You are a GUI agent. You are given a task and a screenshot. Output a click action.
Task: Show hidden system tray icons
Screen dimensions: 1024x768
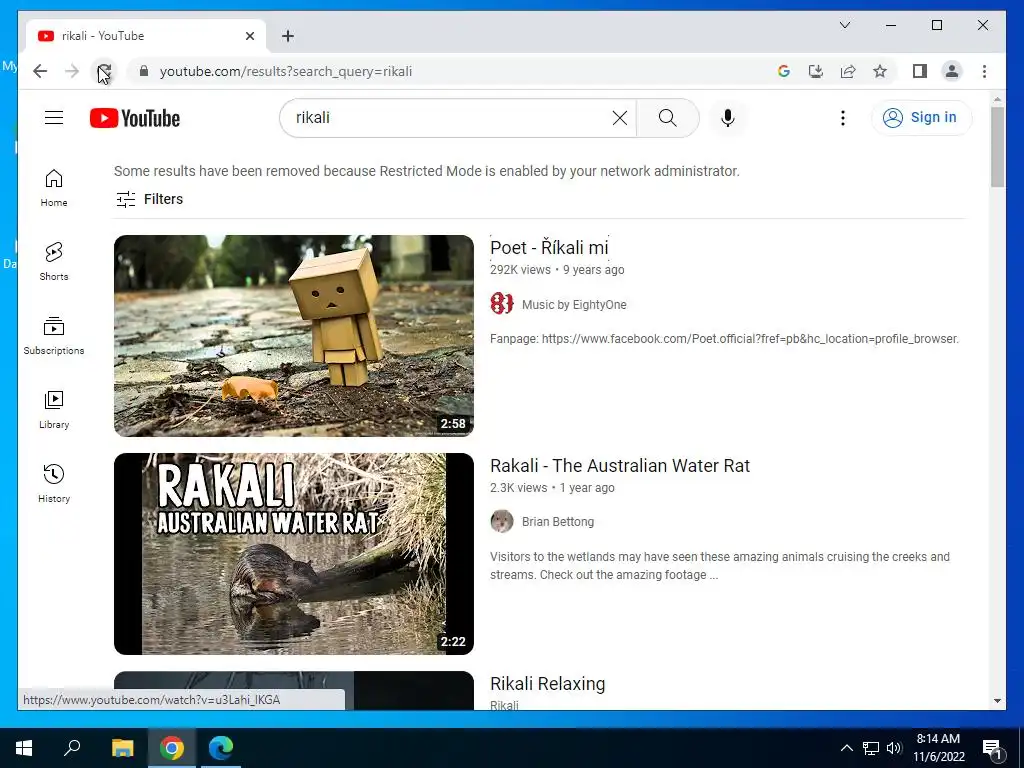pos(846,748)
